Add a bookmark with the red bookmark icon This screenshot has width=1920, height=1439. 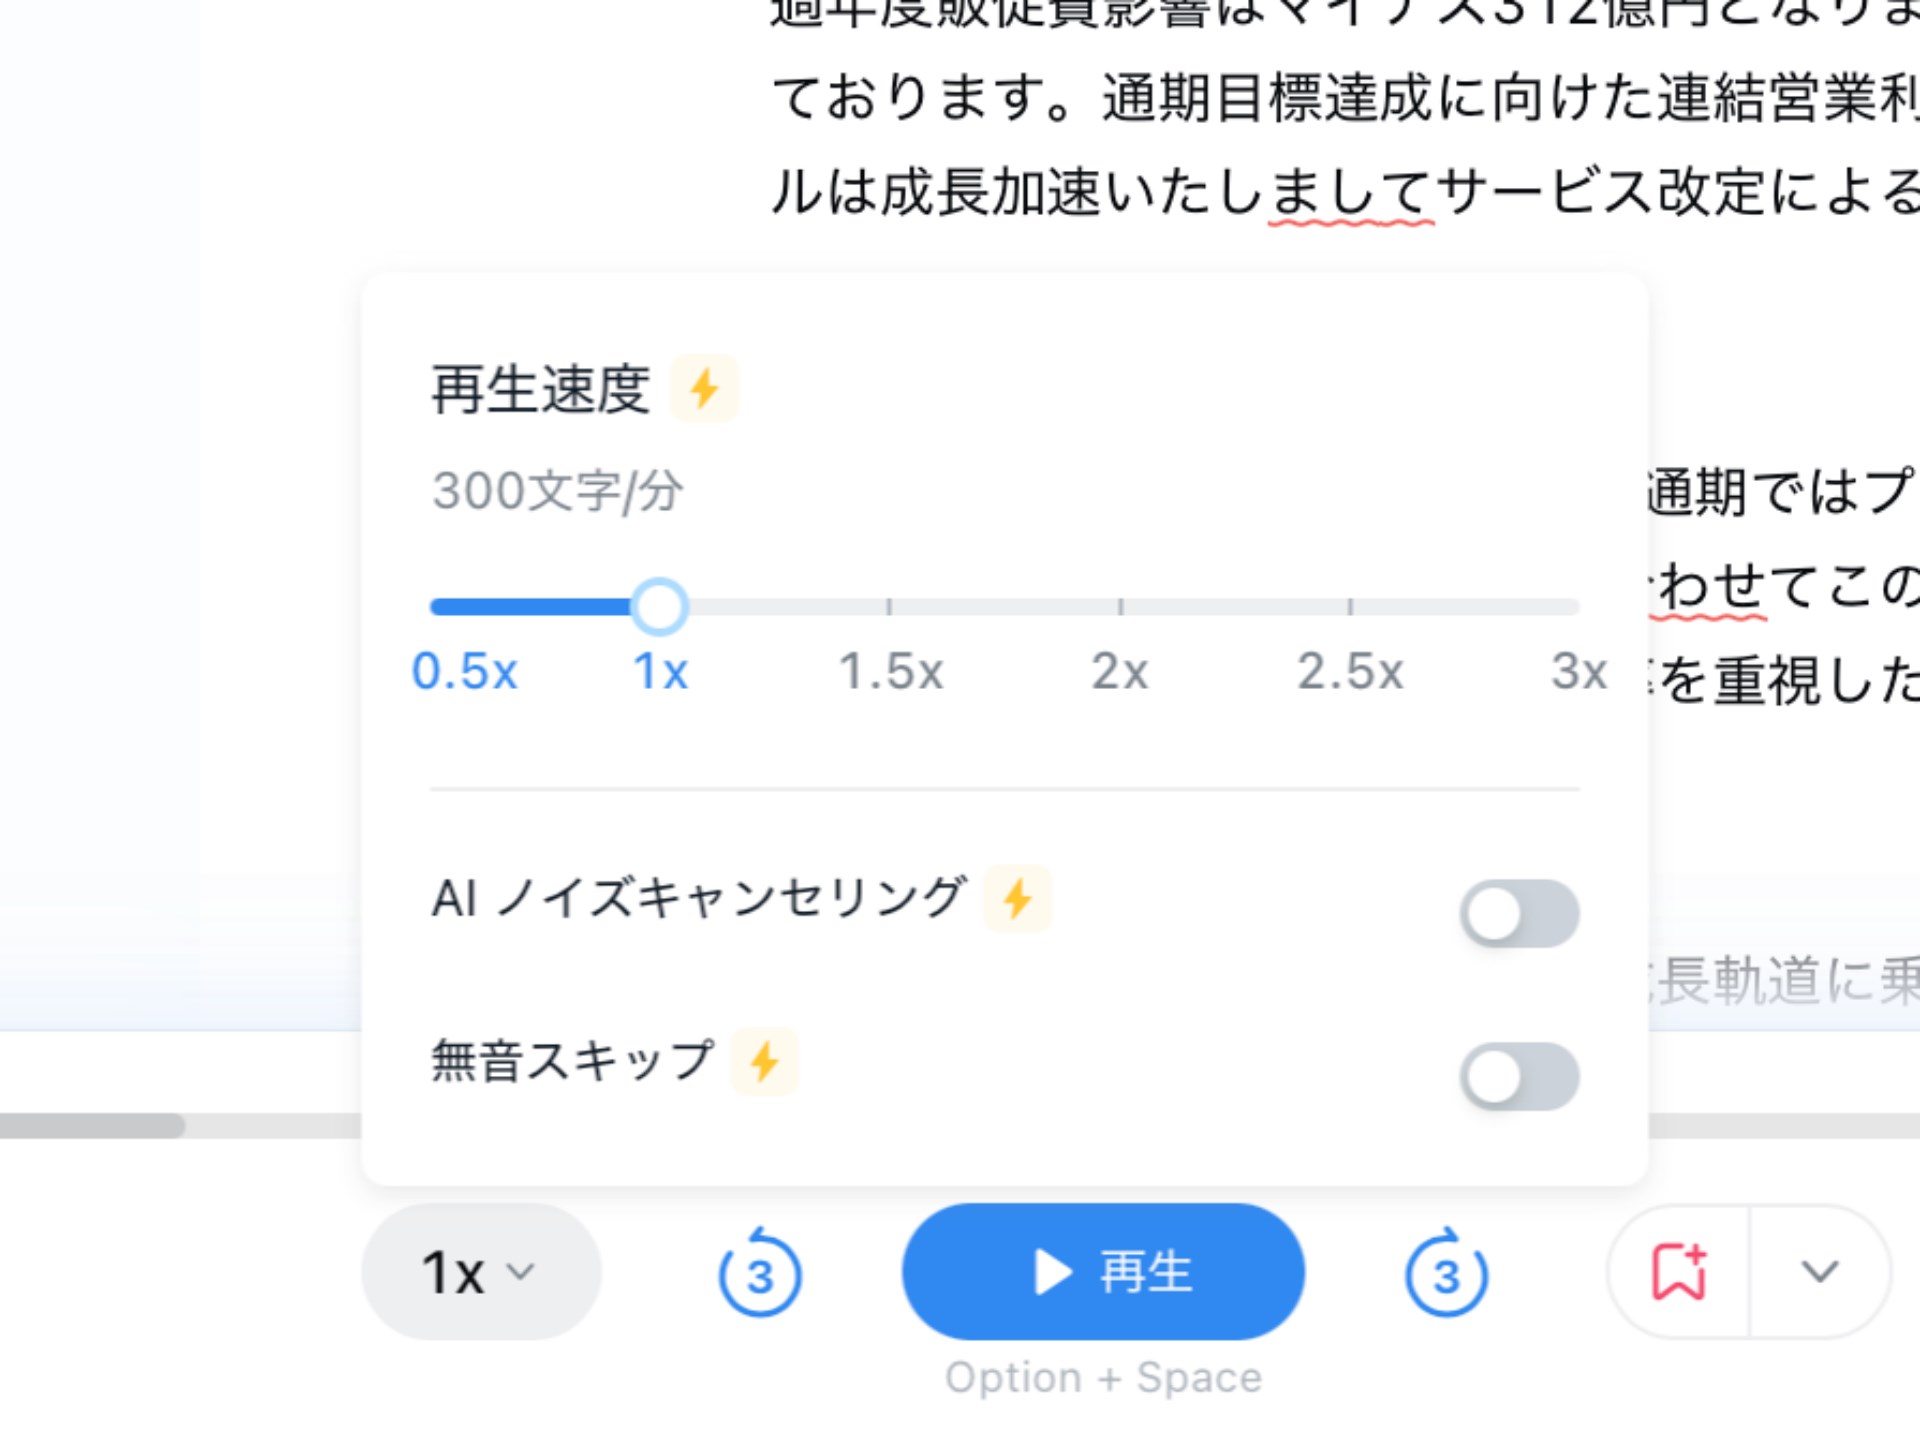1679,1272
